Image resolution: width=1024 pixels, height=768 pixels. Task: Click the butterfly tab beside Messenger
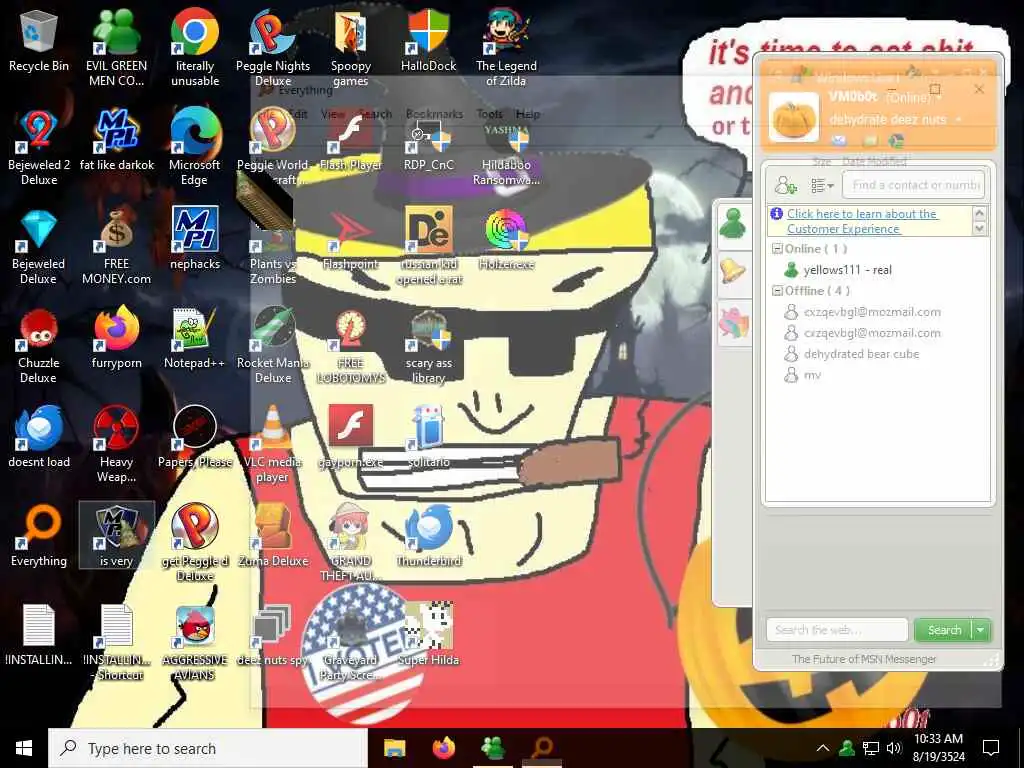(733, 323)
